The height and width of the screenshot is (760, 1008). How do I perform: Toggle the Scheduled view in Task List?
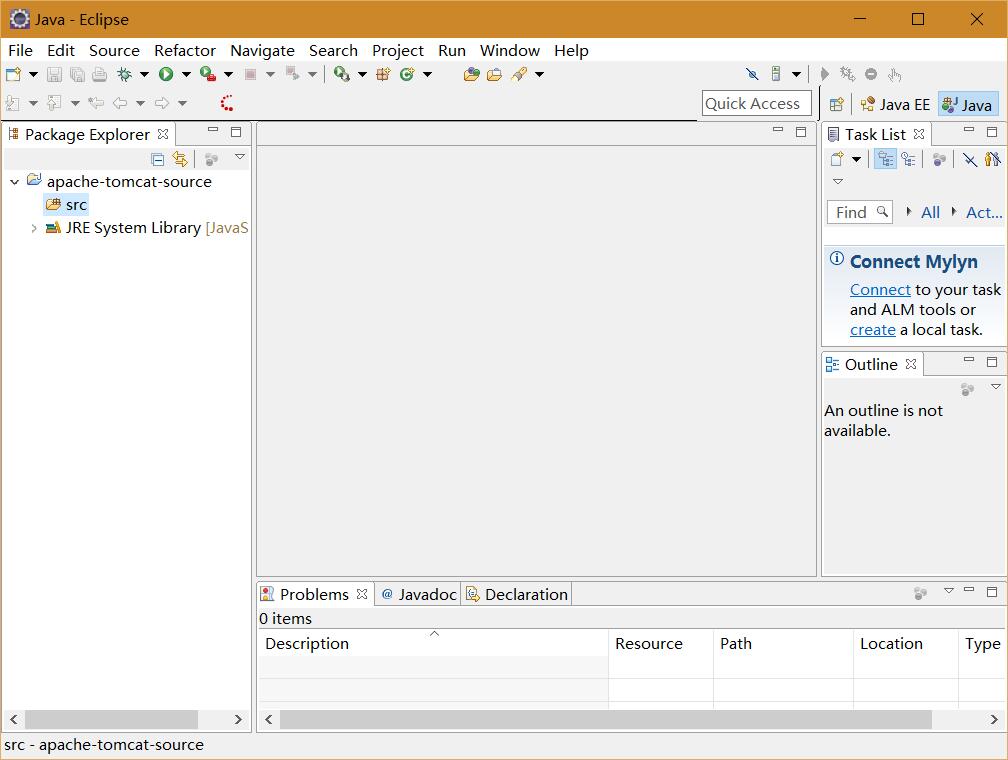pyautogui.click(x=908, y=159)
